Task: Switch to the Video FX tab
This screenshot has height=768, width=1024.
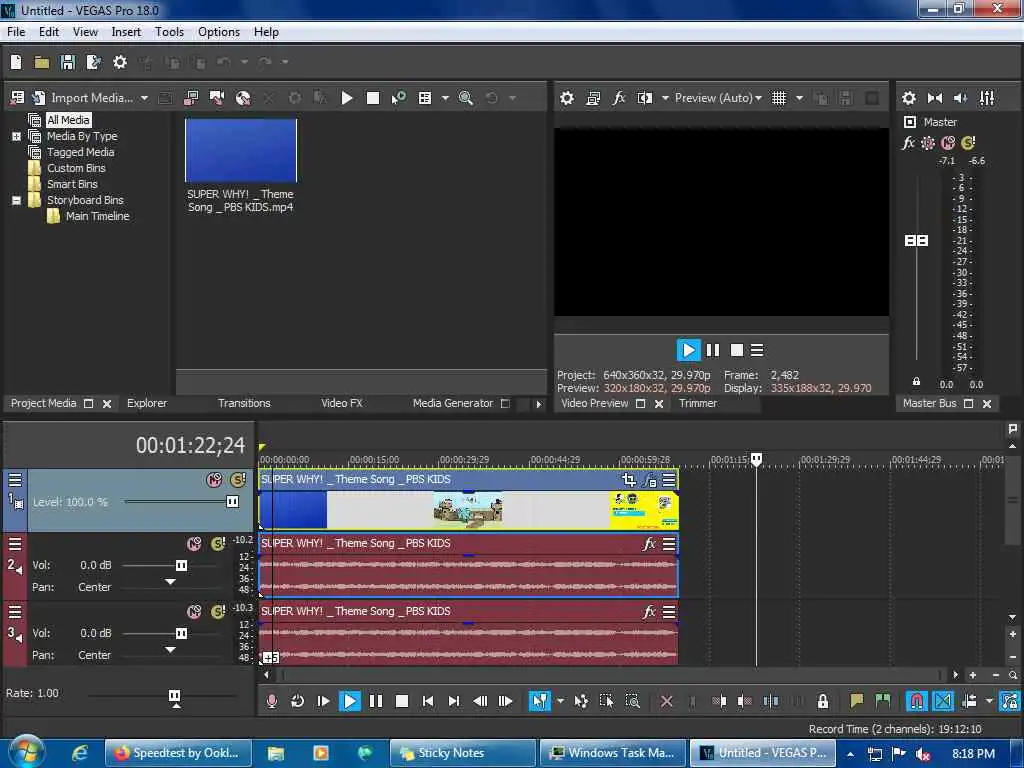Action: (x=342, y=403)
